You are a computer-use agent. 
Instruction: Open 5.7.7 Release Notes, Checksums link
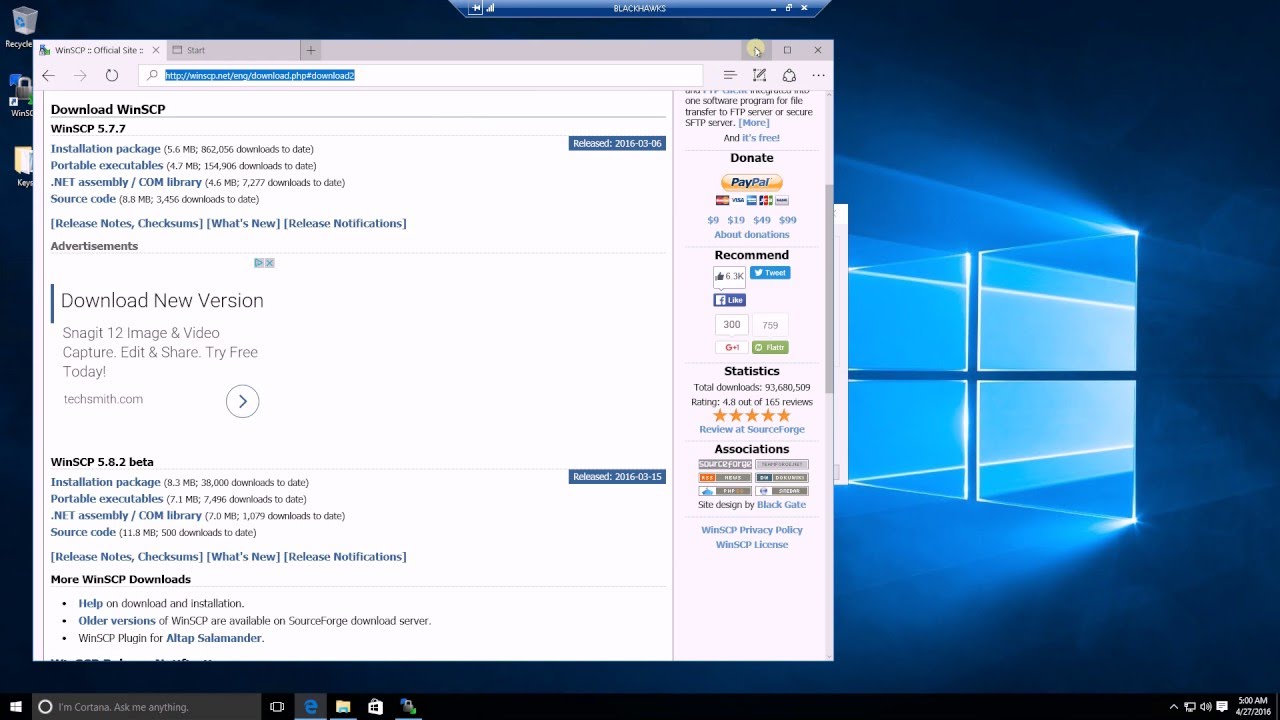[127, 223]
